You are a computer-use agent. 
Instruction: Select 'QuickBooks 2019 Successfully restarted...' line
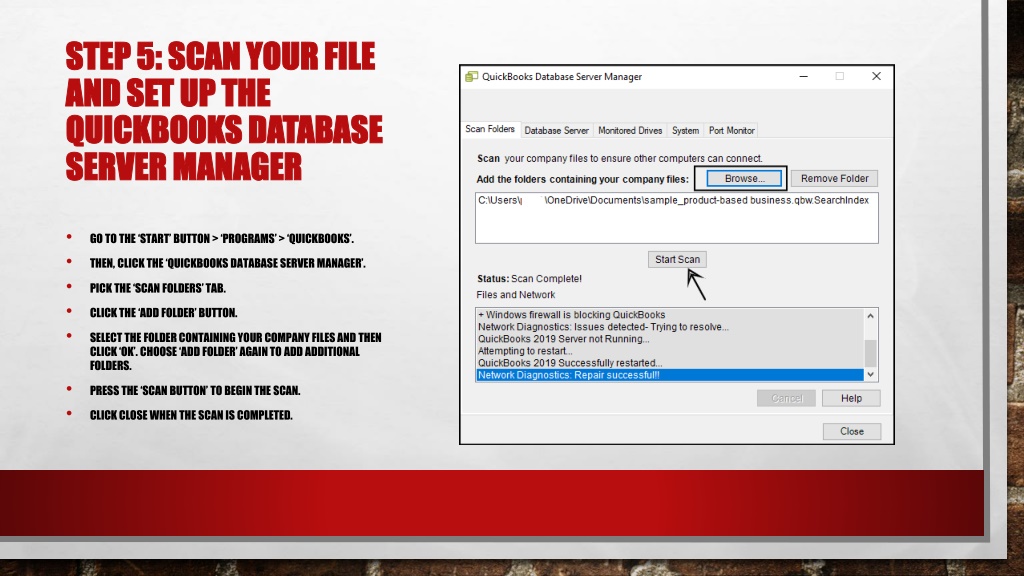point(669,363)
